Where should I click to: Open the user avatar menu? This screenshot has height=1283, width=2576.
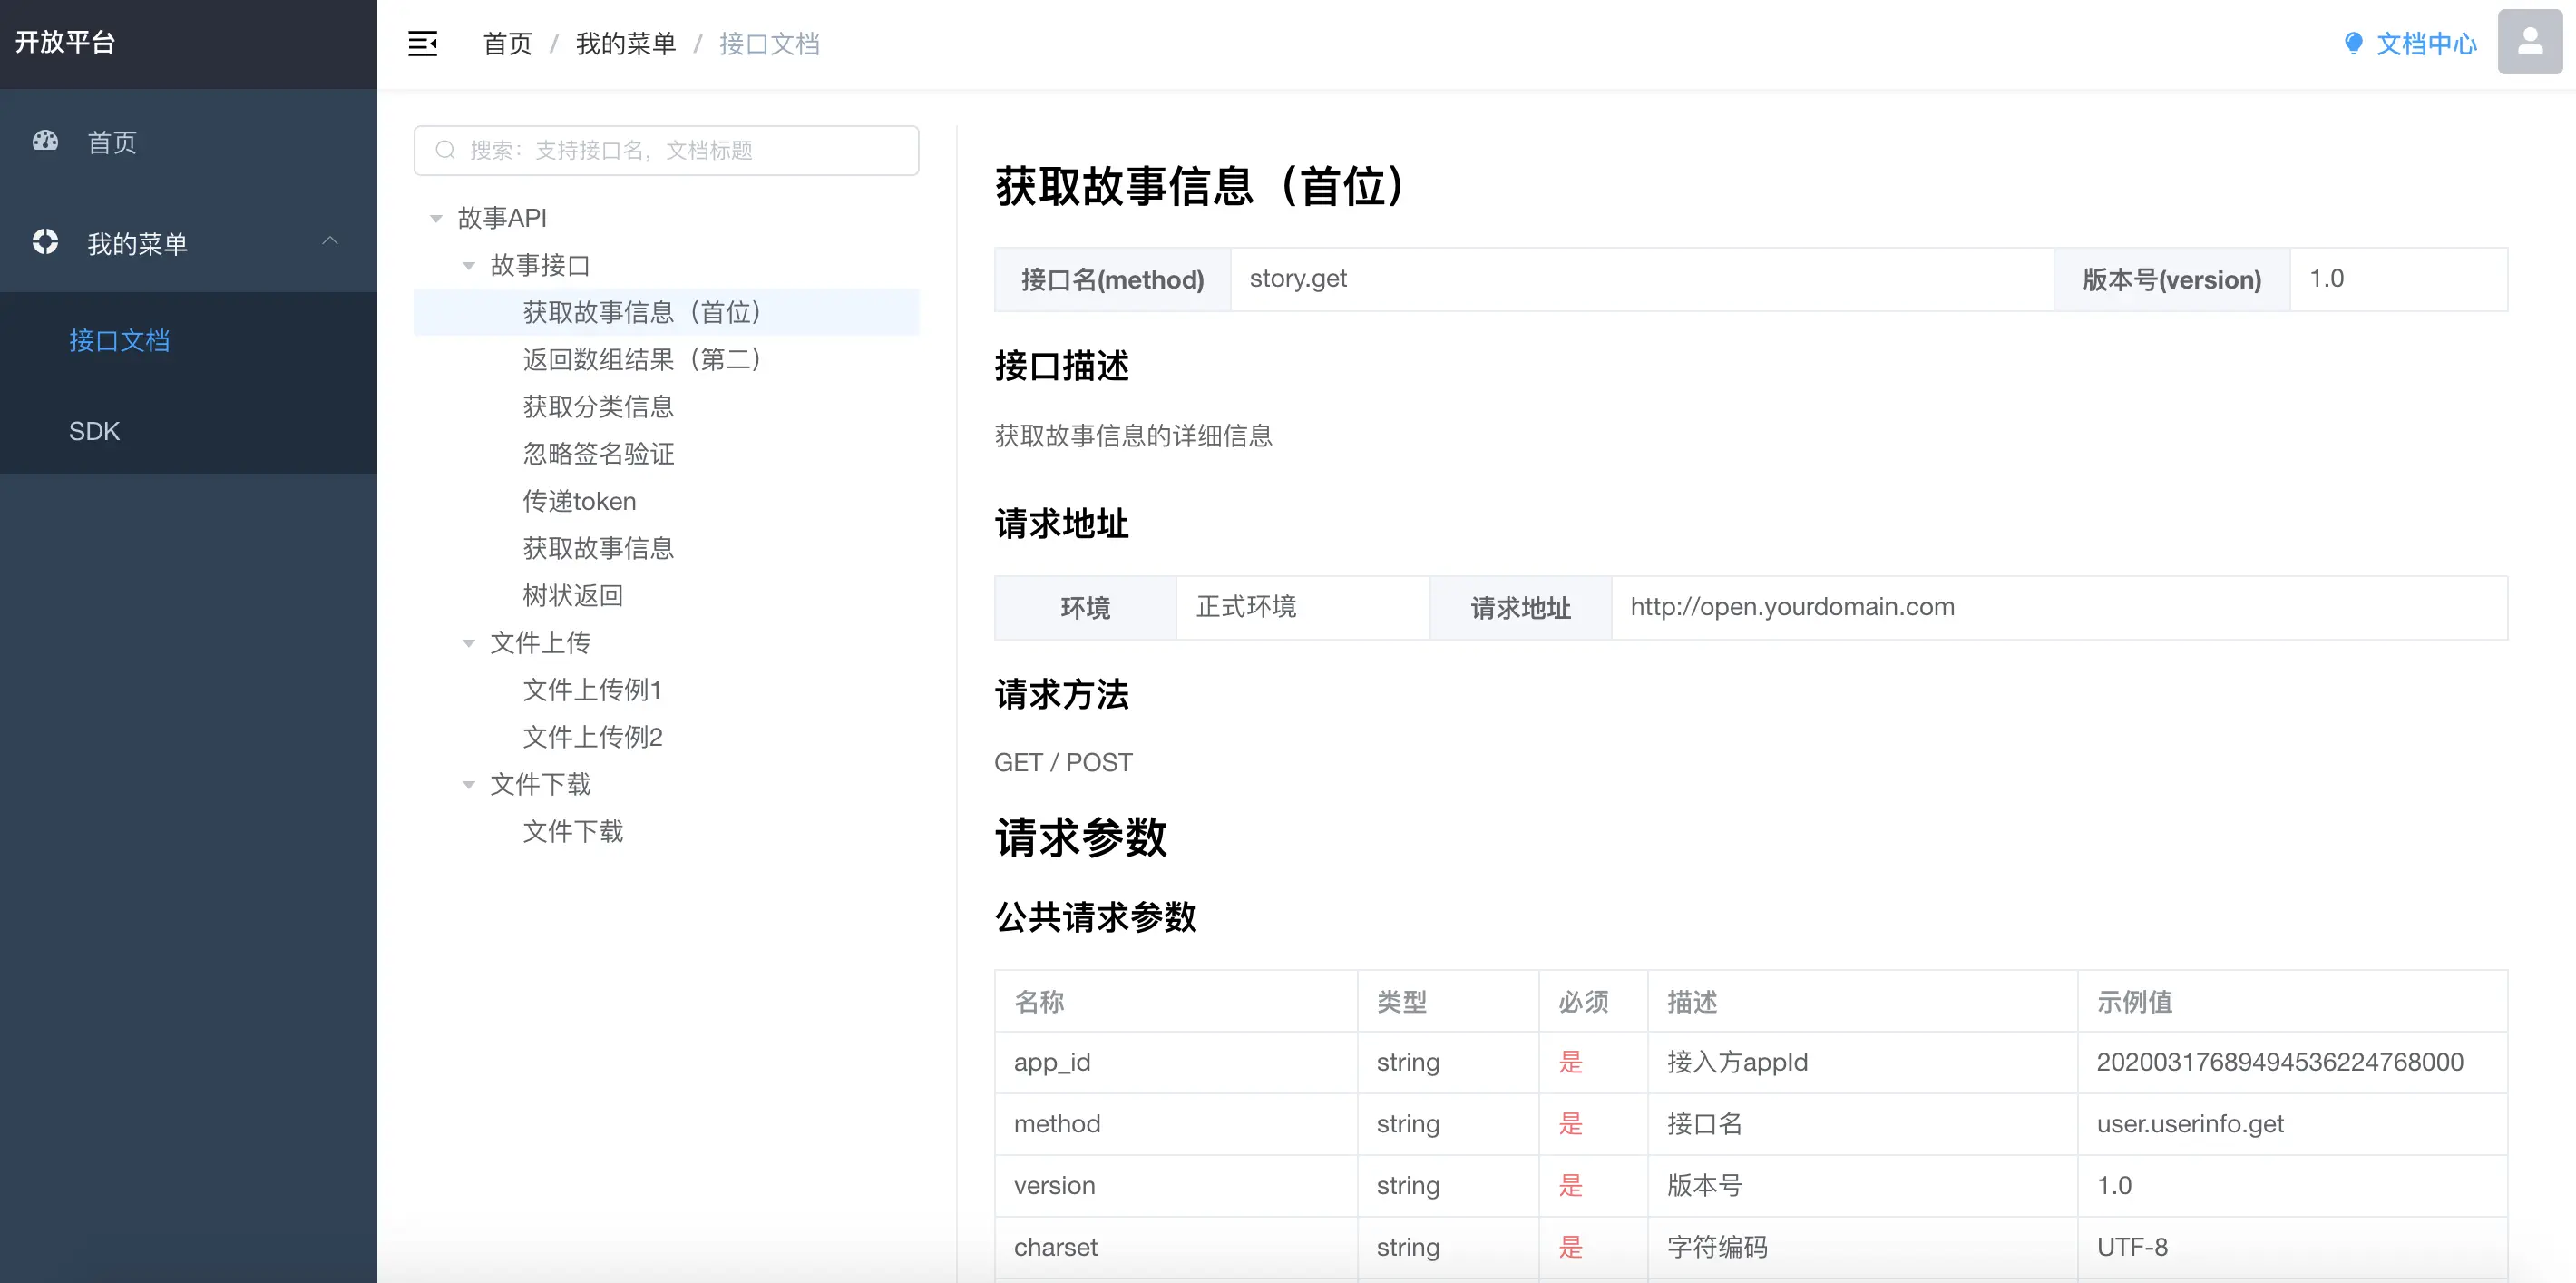click(2530, 42)
